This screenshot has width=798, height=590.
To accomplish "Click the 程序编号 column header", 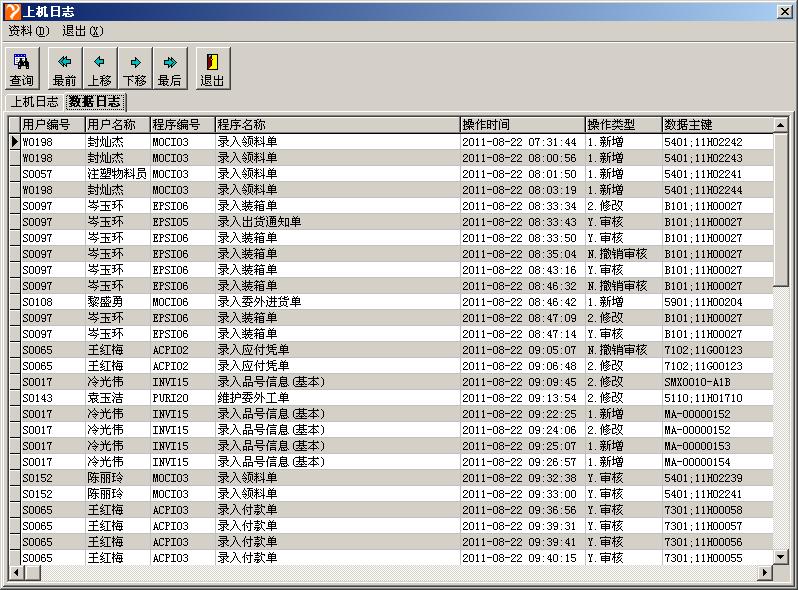I will click(183, 125).
